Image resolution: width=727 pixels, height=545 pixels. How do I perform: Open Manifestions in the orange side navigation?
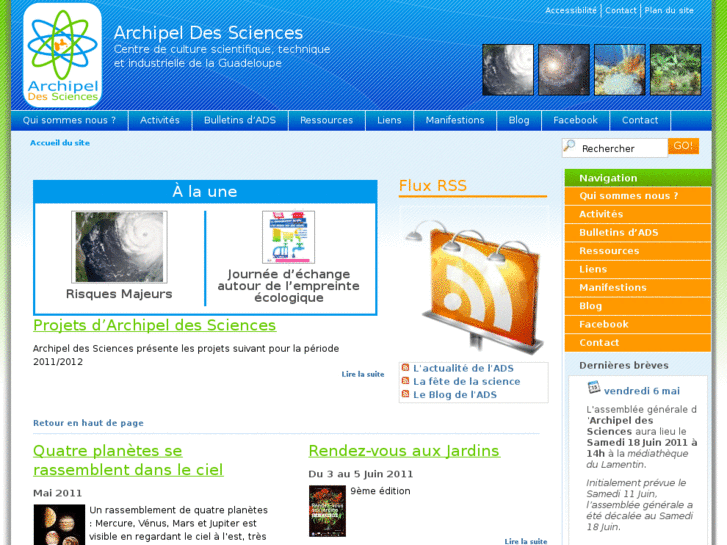coord(638,288)
